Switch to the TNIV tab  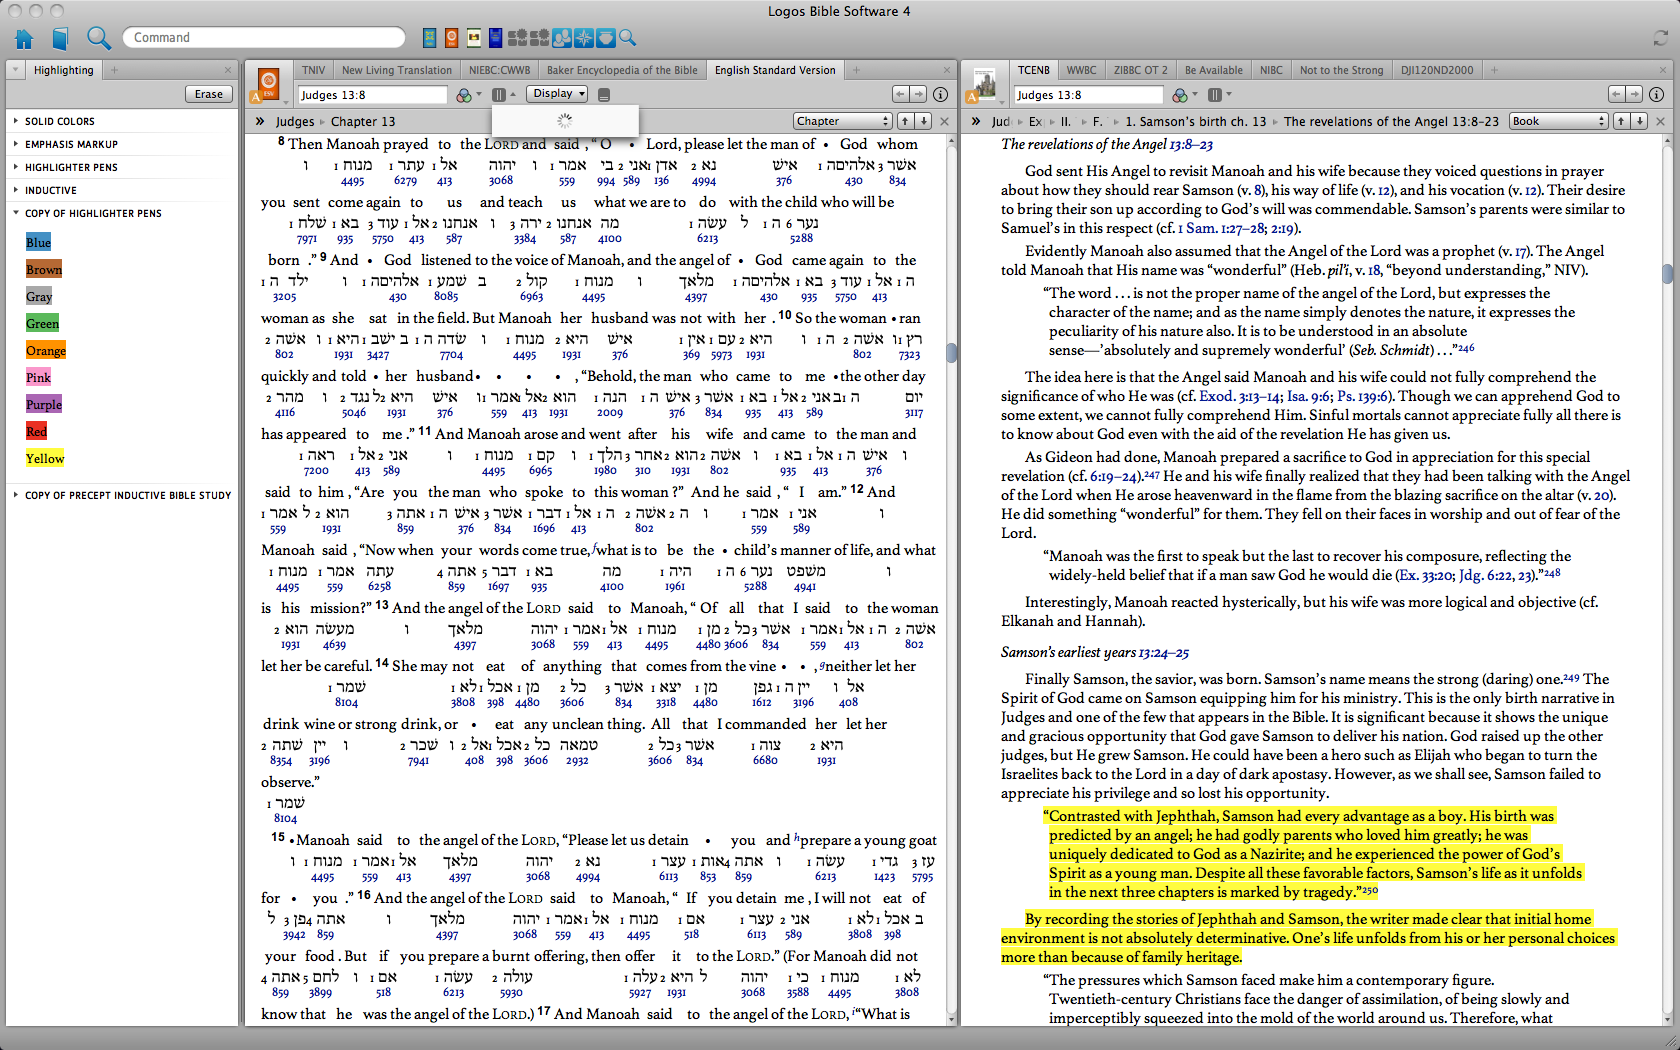coord(314,70)
